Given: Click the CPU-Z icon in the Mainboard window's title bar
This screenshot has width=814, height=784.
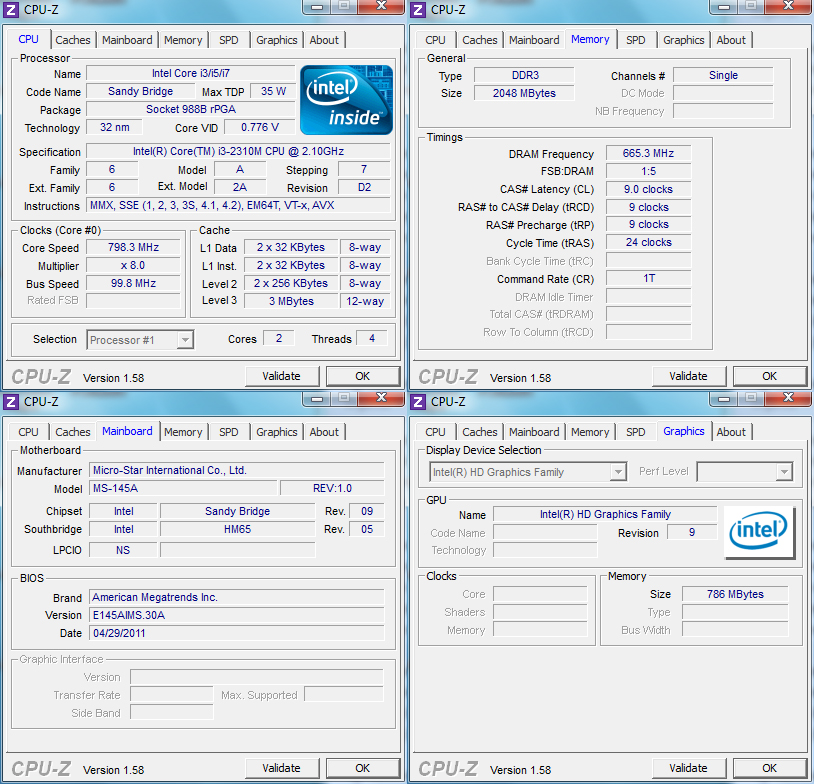Looking at the screenshot, I should pos(11,401).
